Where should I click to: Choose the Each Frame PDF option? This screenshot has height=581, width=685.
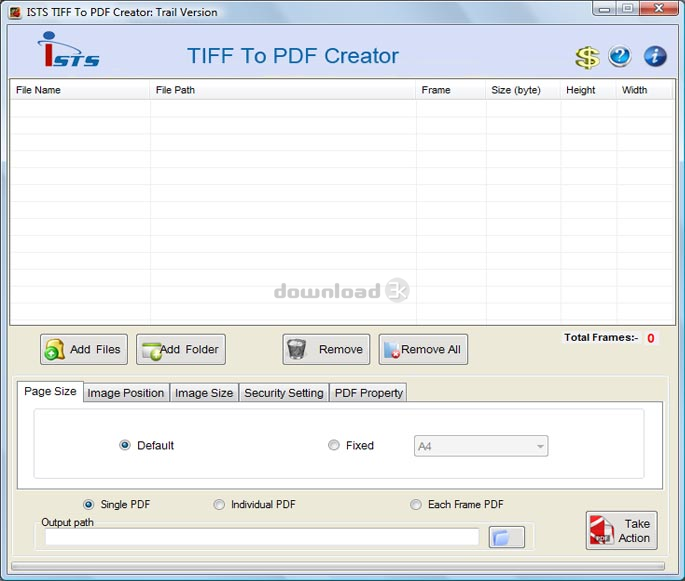click(416, 505)
